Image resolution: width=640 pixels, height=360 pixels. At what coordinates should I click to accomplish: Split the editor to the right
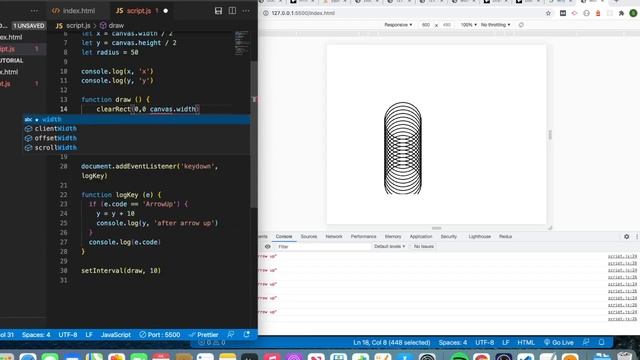tap(232, 11)
